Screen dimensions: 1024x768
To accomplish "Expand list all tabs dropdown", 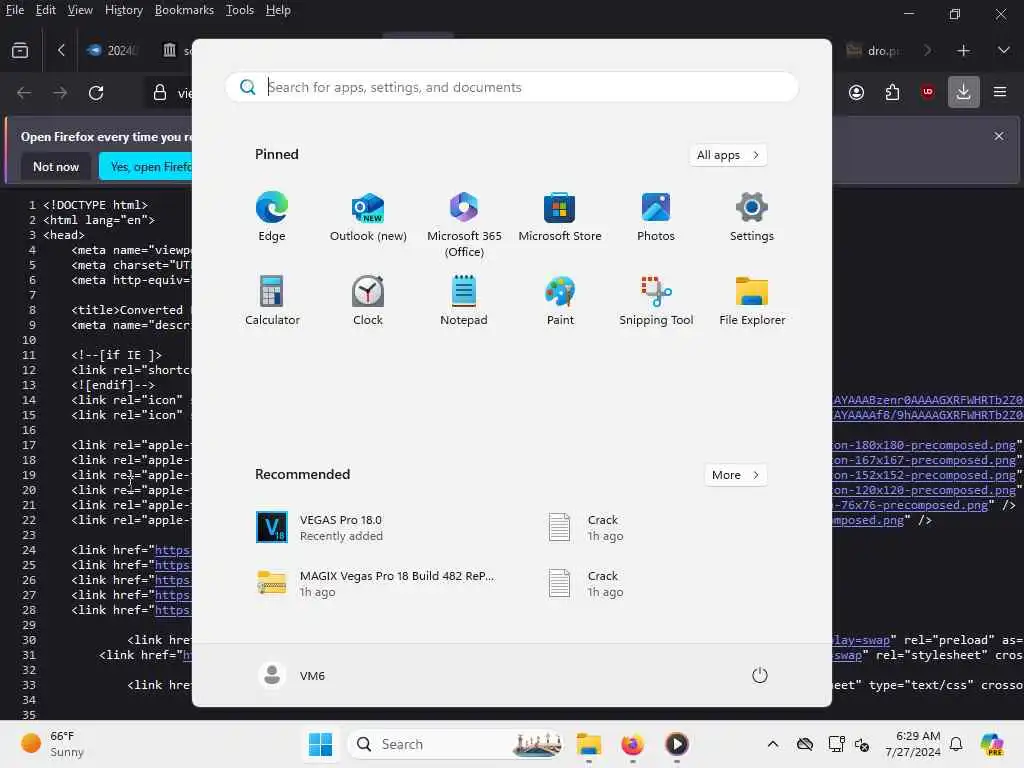I will click(1004, 50).
